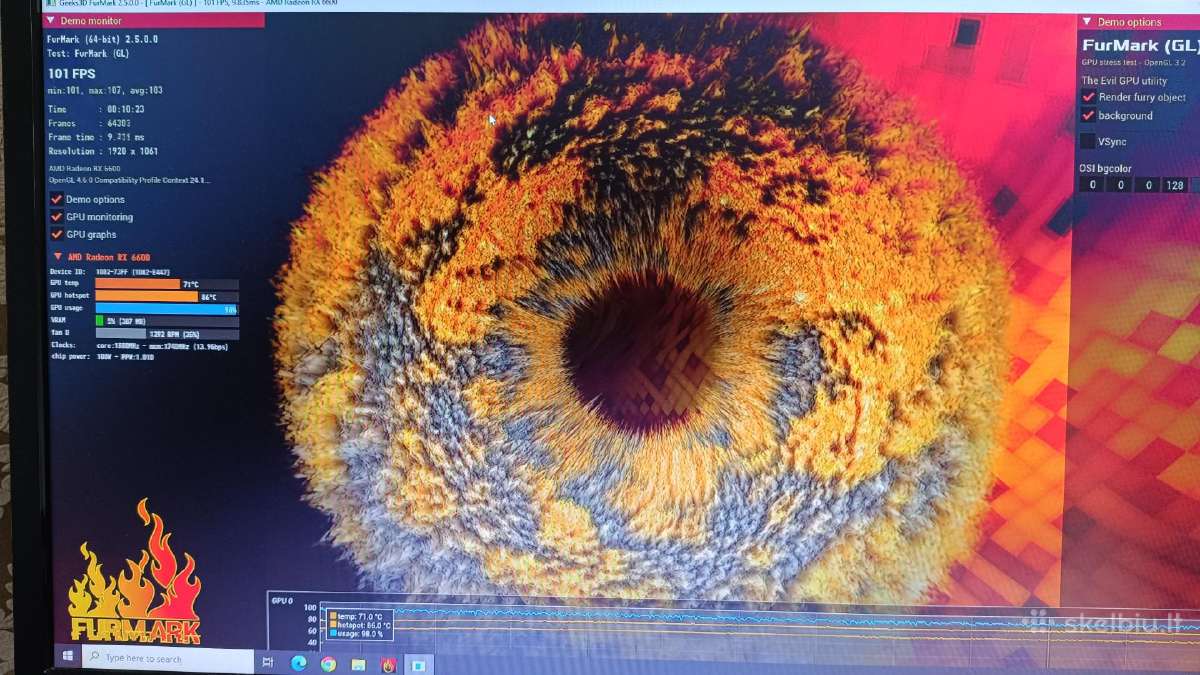Uncheck the Demo options checkbox
The image size is (1200, 675).
(57, 199)
